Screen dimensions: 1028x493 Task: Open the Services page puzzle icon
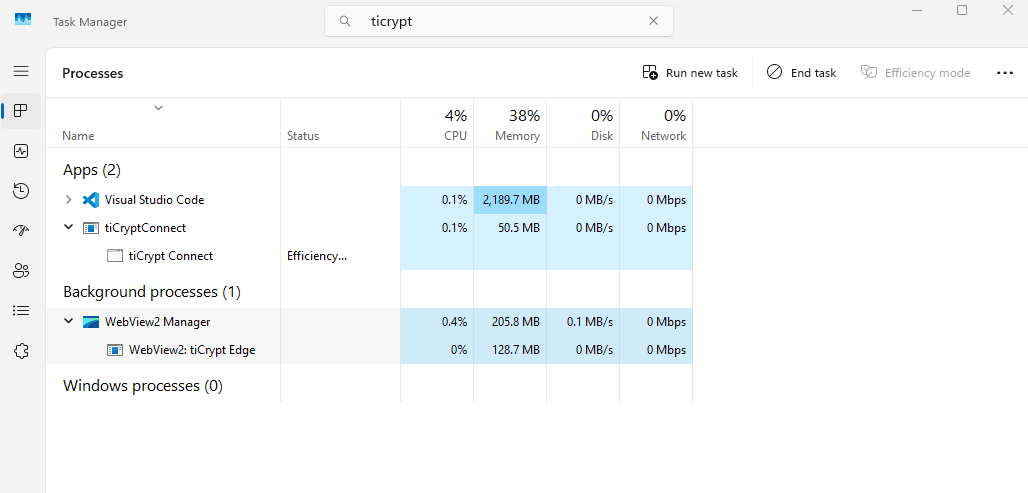coord(21,351)
